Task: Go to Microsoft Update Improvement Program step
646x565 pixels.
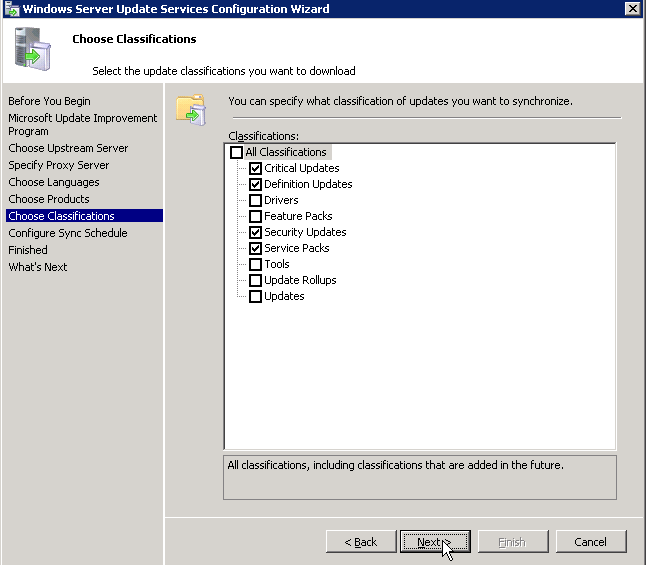Action: click(82, 124)
